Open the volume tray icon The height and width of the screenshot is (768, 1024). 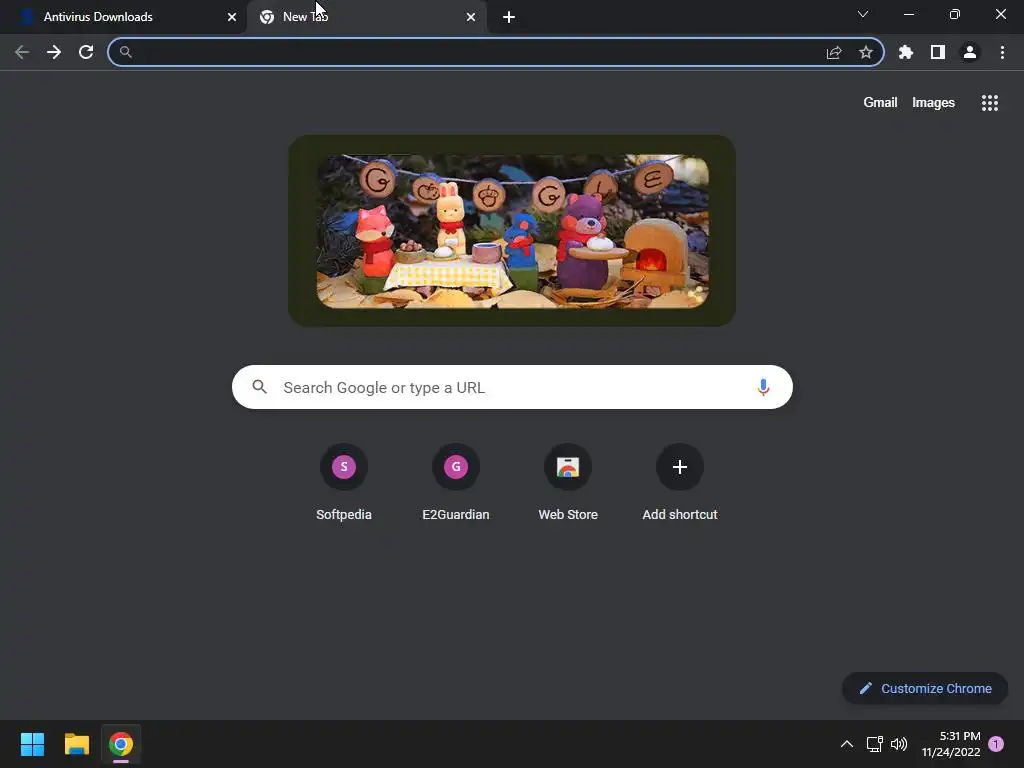click(x=899, y=744)
